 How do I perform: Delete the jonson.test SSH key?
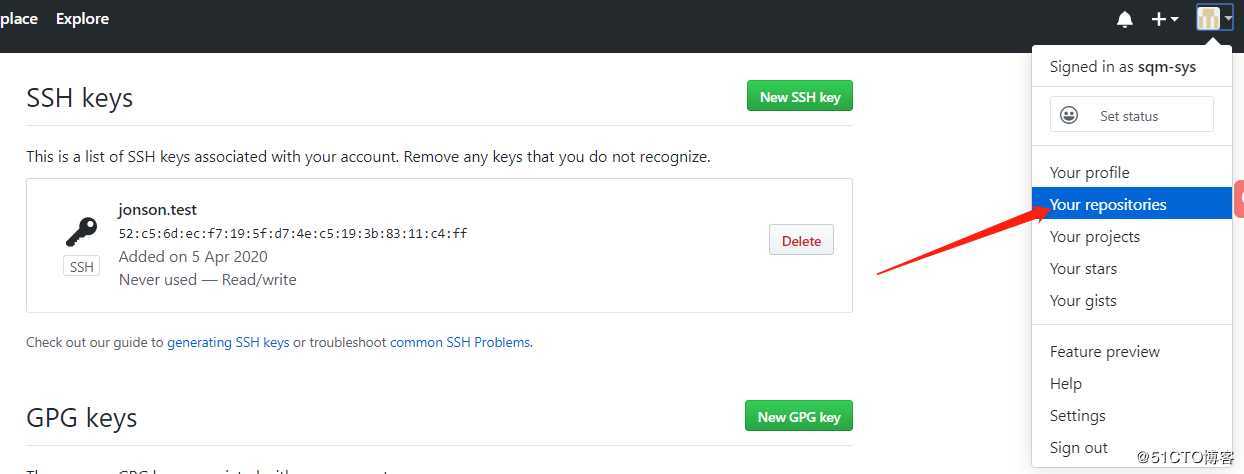tap(801, 240)
